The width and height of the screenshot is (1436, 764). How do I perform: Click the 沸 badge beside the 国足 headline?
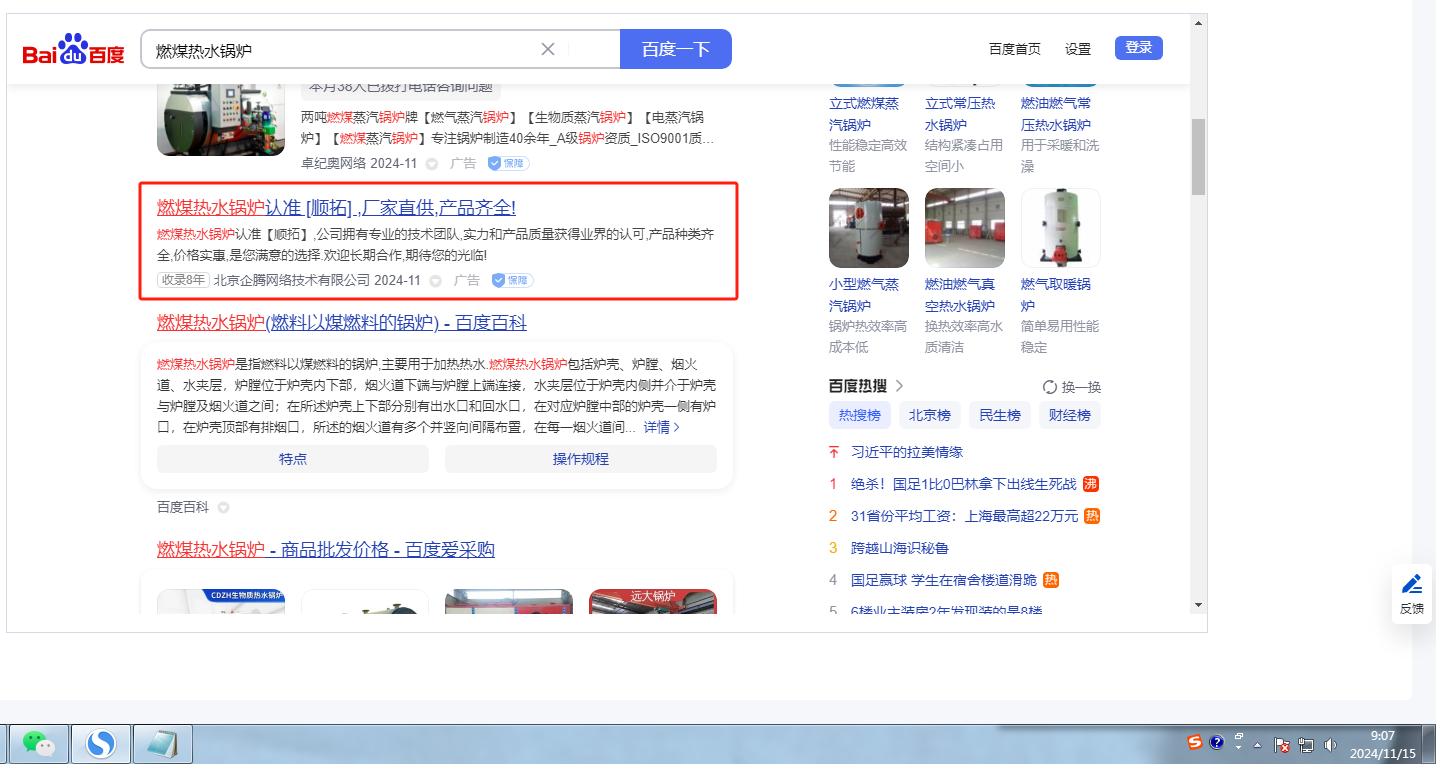(x=1091, y=484)
